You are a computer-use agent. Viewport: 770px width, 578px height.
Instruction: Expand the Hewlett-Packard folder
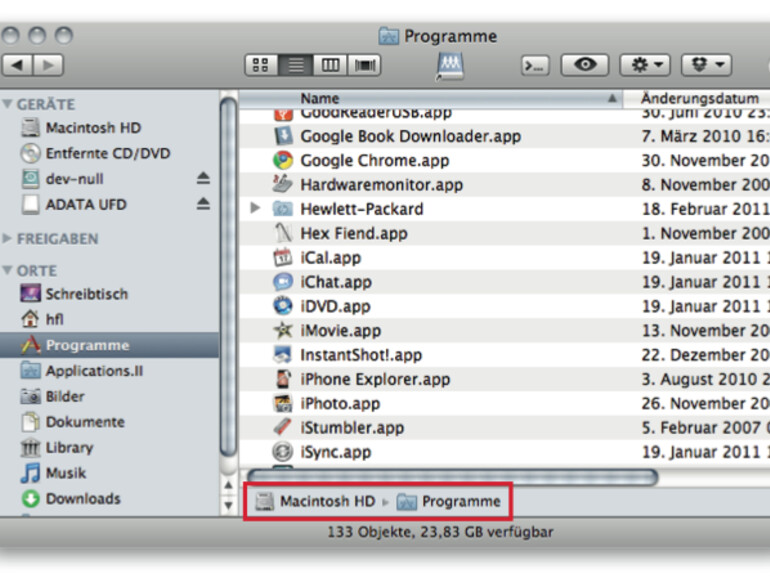255,208
